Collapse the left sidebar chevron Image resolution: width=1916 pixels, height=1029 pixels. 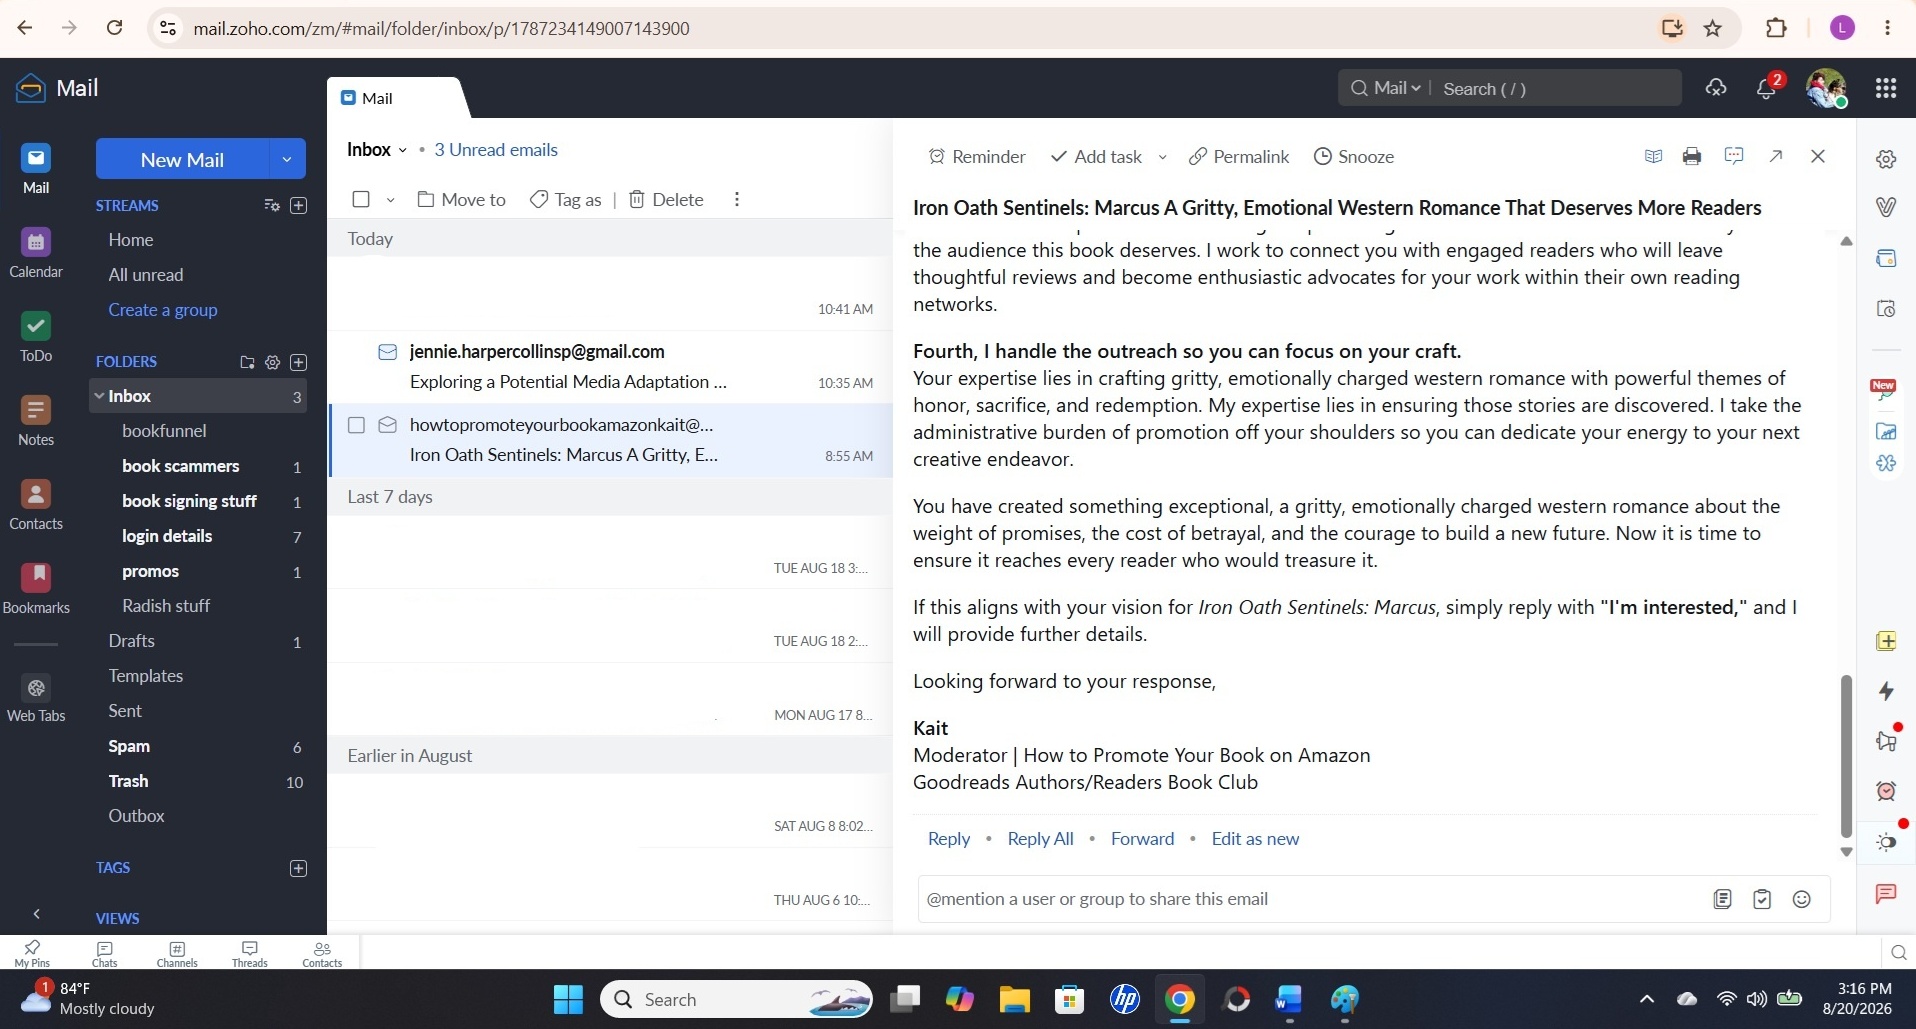(36, 914)
